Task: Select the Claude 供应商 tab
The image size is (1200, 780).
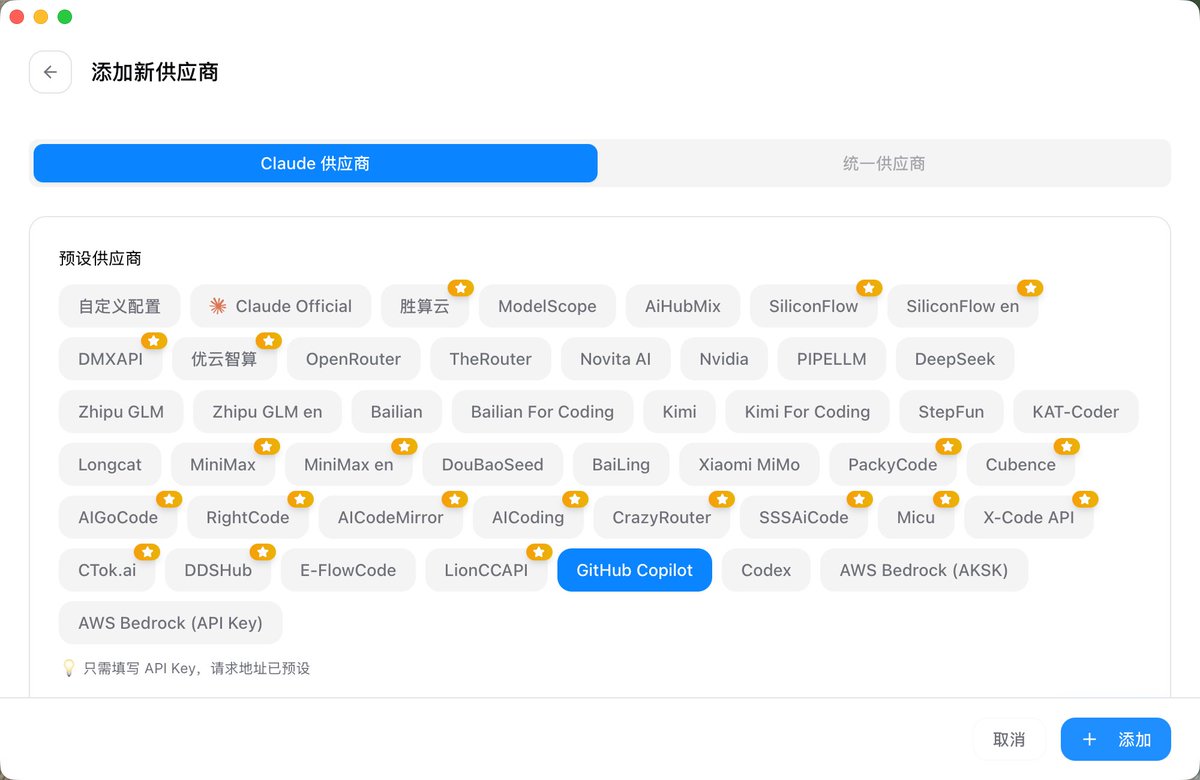Action: [x=315, y=163]
